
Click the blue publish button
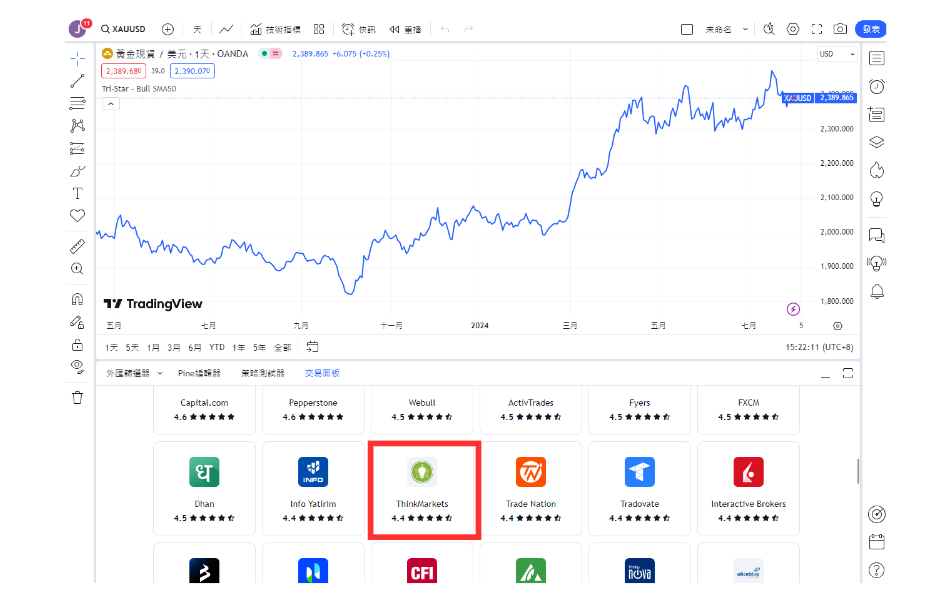(x=871, y=29)
